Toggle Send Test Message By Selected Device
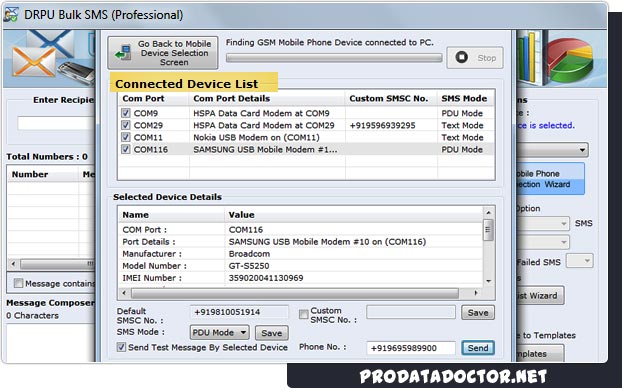This screenshot has height=388, width=622. 121,347
